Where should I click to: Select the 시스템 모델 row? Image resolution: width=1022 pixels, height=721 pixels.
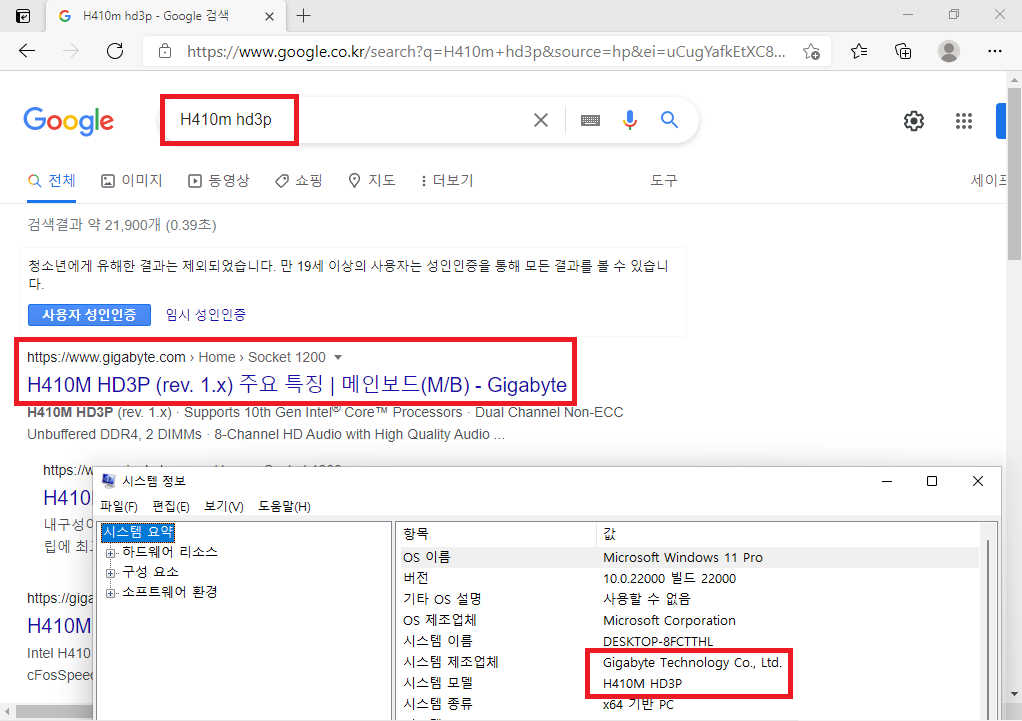click(689, 683)
